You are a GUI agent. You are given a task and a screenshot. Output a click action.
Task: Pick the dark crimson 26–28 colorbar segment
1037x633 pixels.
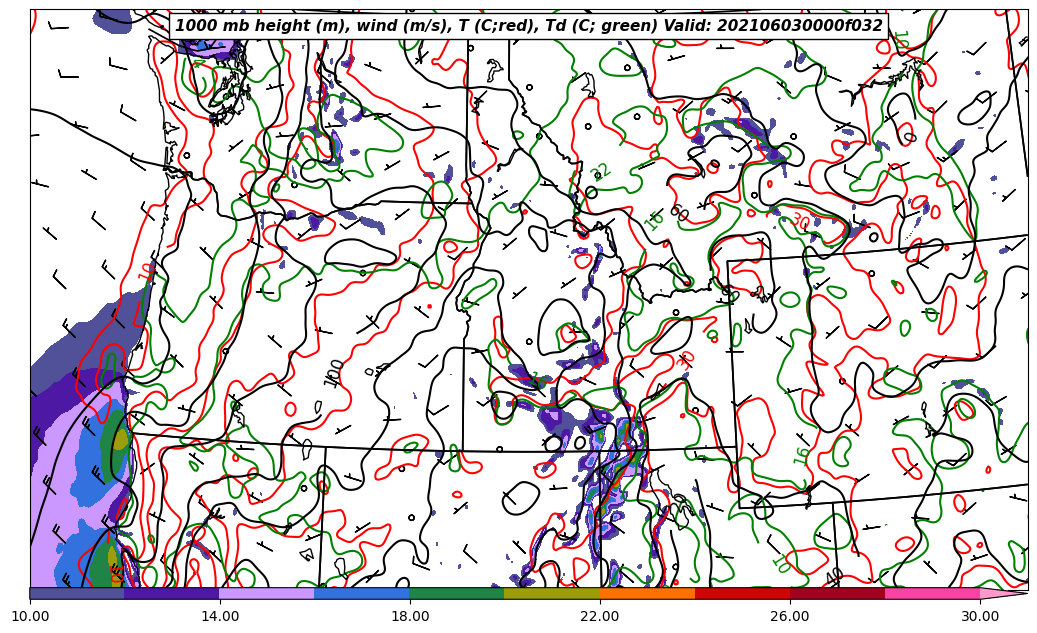coord(838,593)
